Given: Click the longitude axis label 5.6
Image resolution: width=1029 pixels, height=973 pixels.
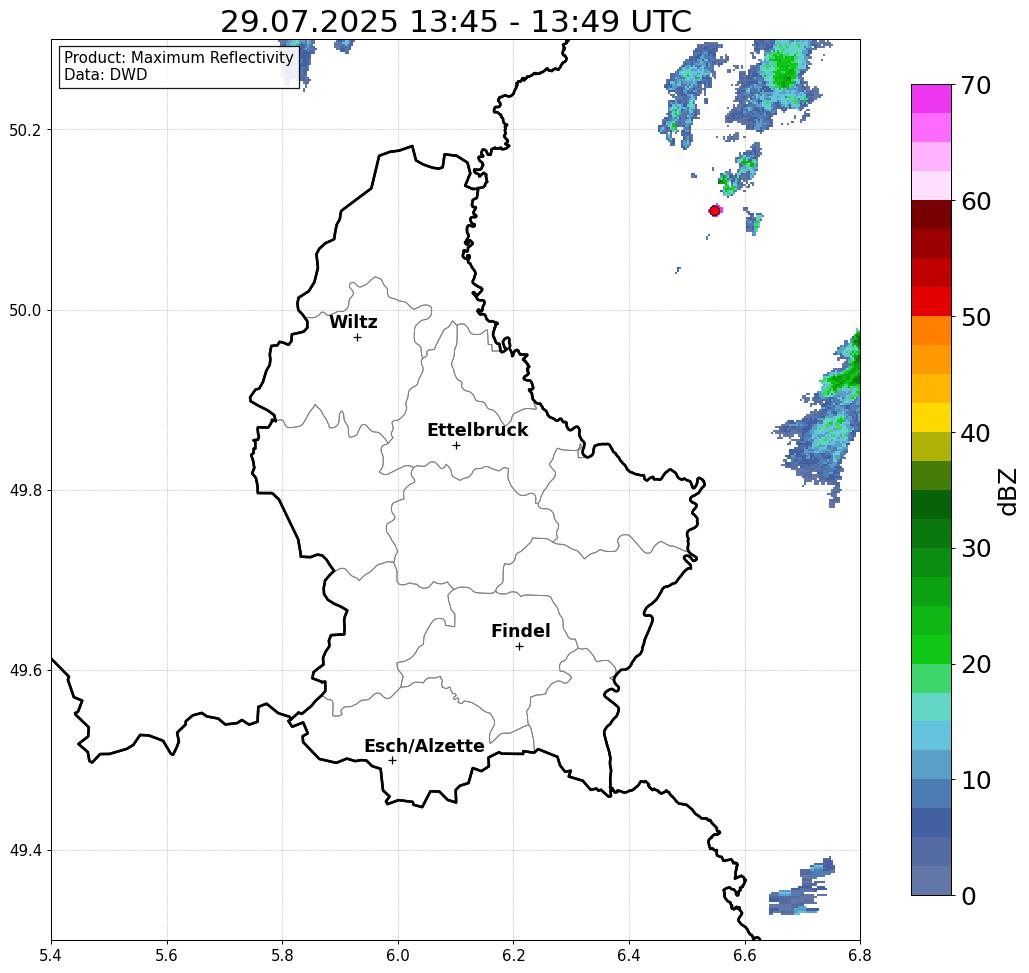Looking at the screenshot, I should pos(167,955).
